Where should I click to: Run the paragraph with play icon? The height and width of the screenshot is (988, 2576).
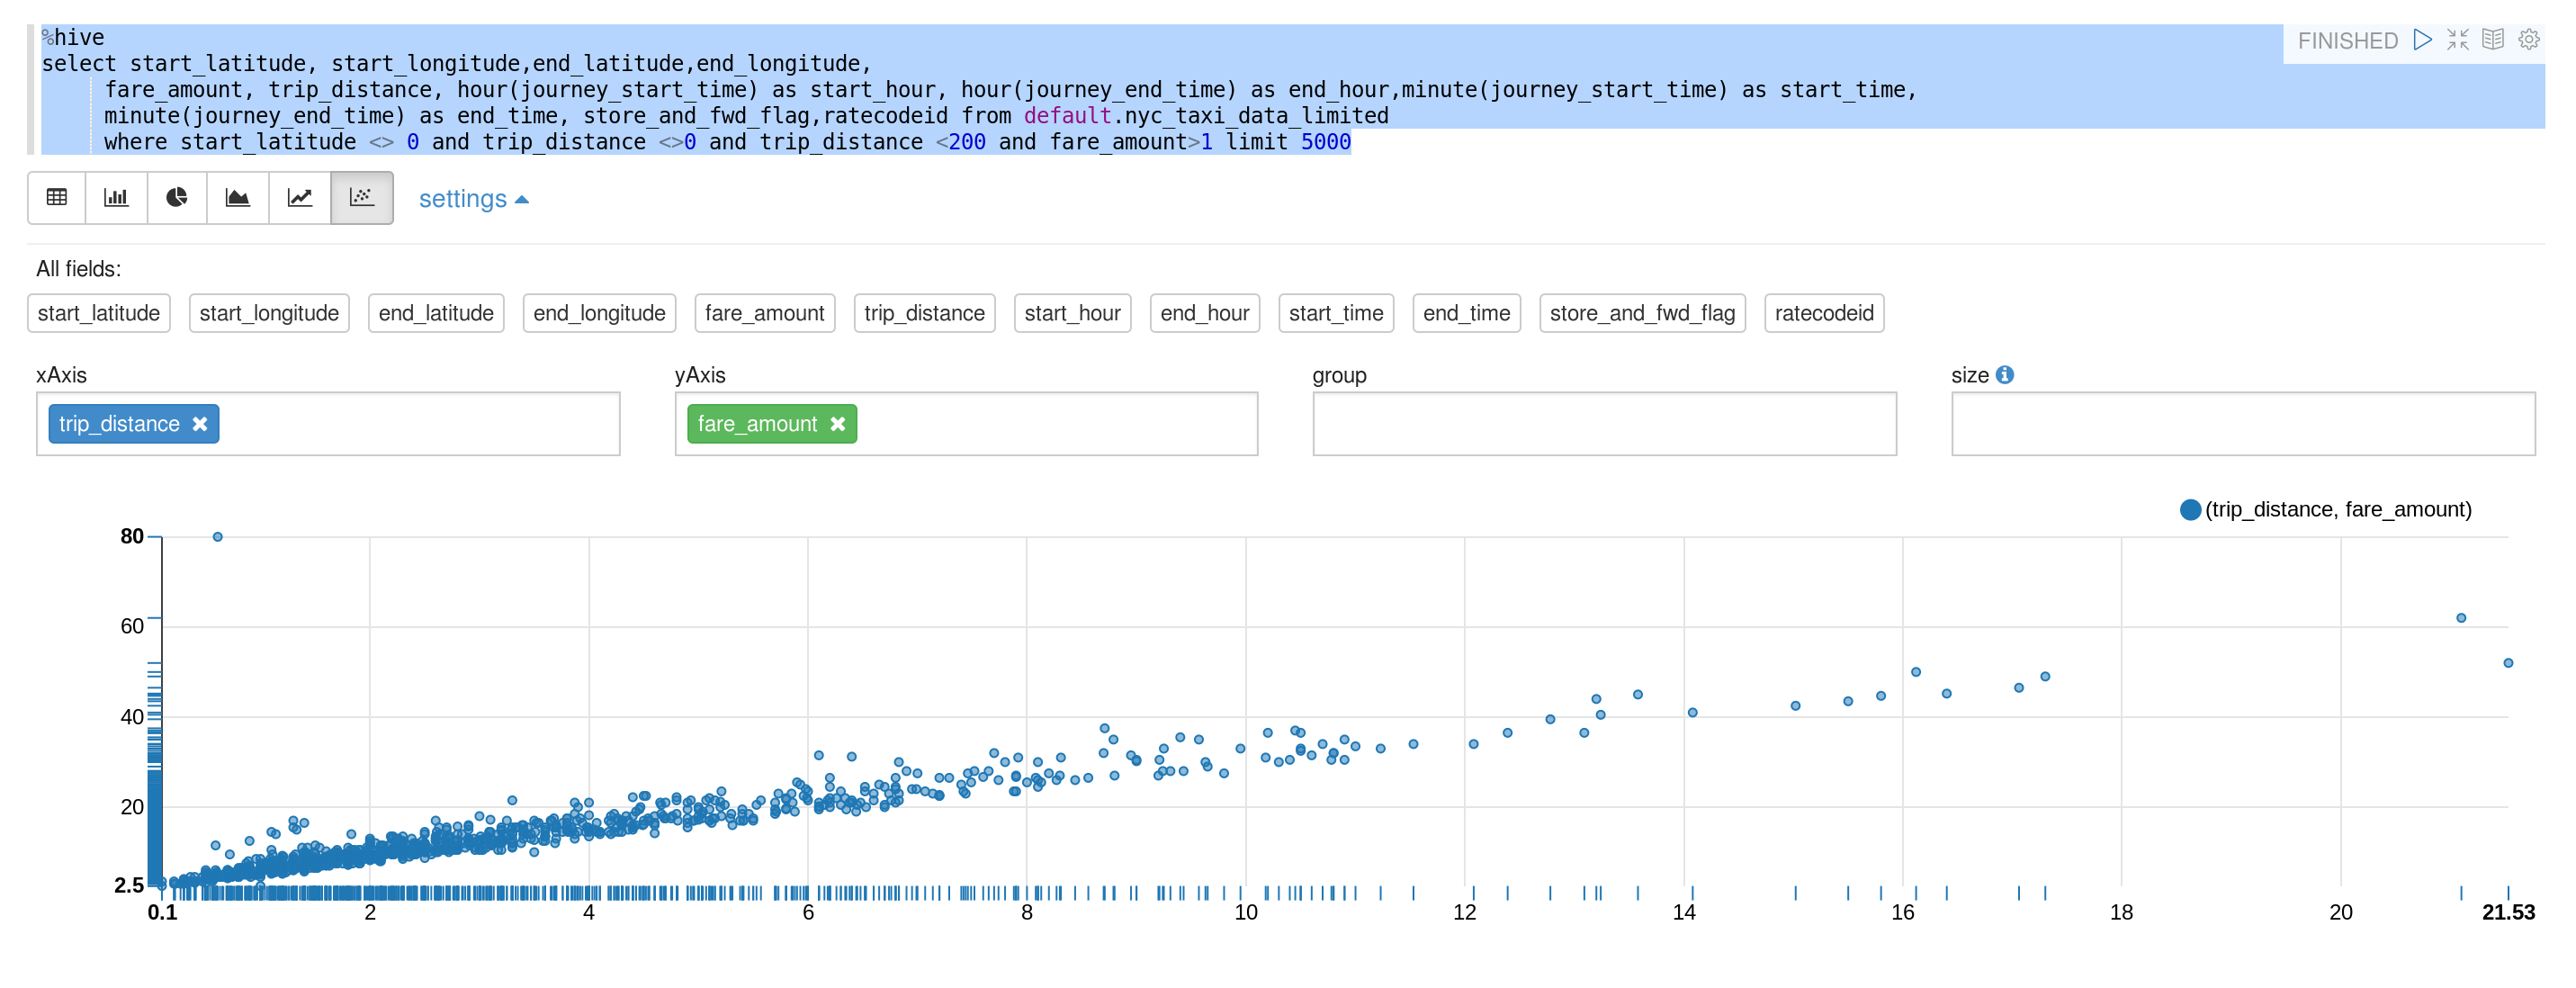(x=2422, y=40)
